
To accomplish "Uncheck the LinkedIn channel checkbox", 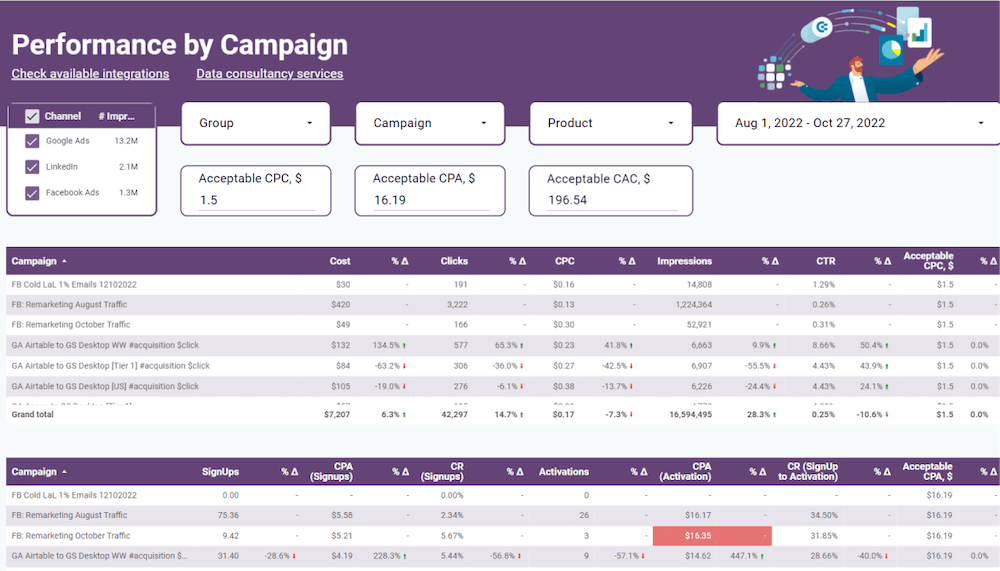I will click(32, 167).
